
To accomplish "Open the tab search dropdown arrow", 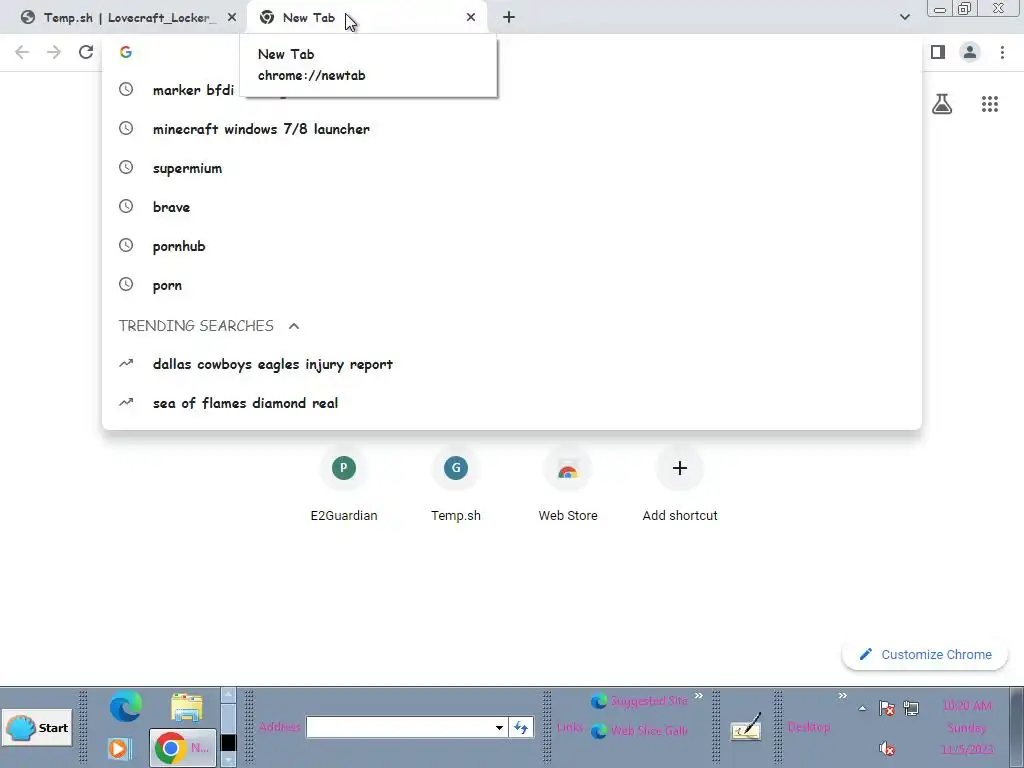I will [904, 18].
